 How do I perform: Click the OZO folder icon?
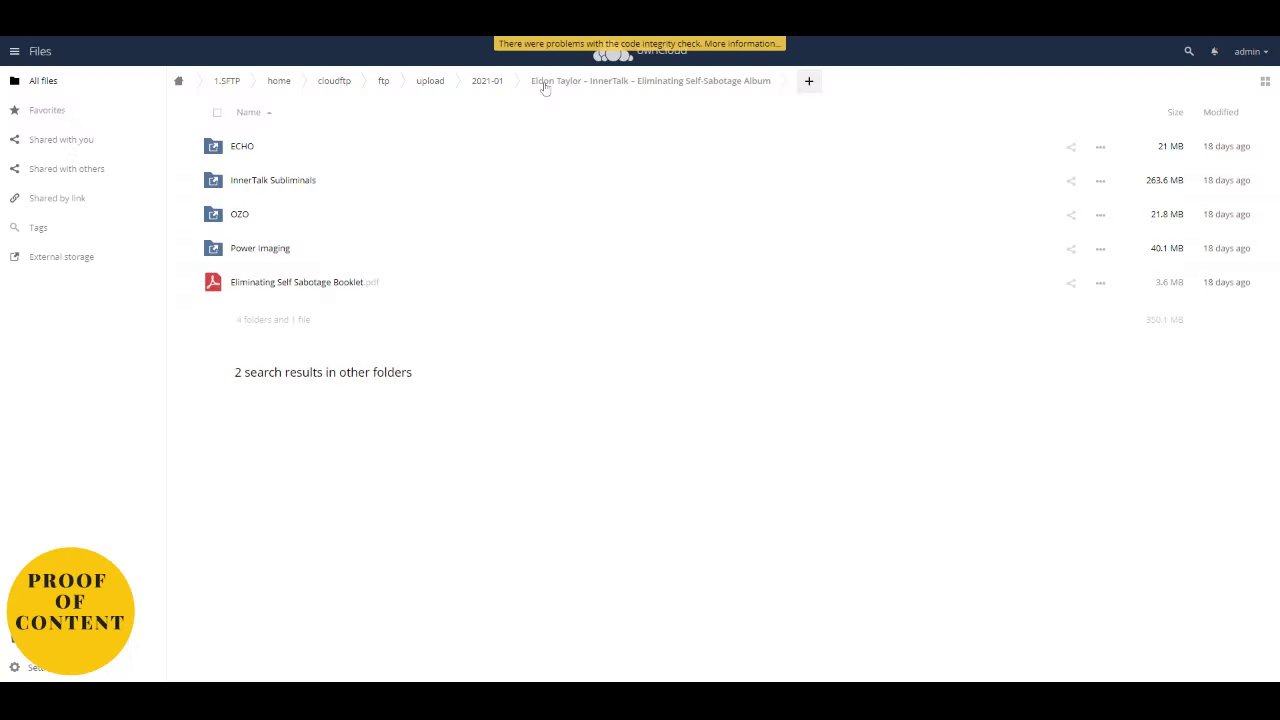coord(213,214)
